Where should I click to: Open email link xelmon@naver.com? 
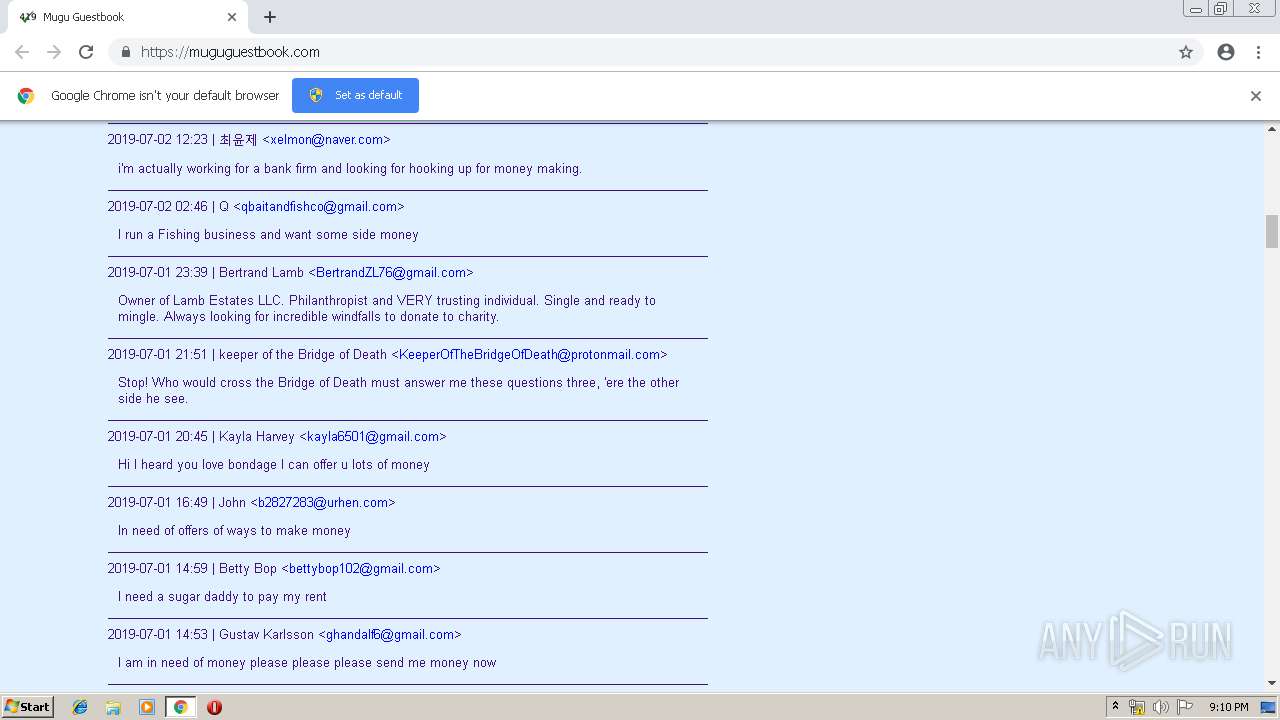pyautogui.click(x=327, y=140)
